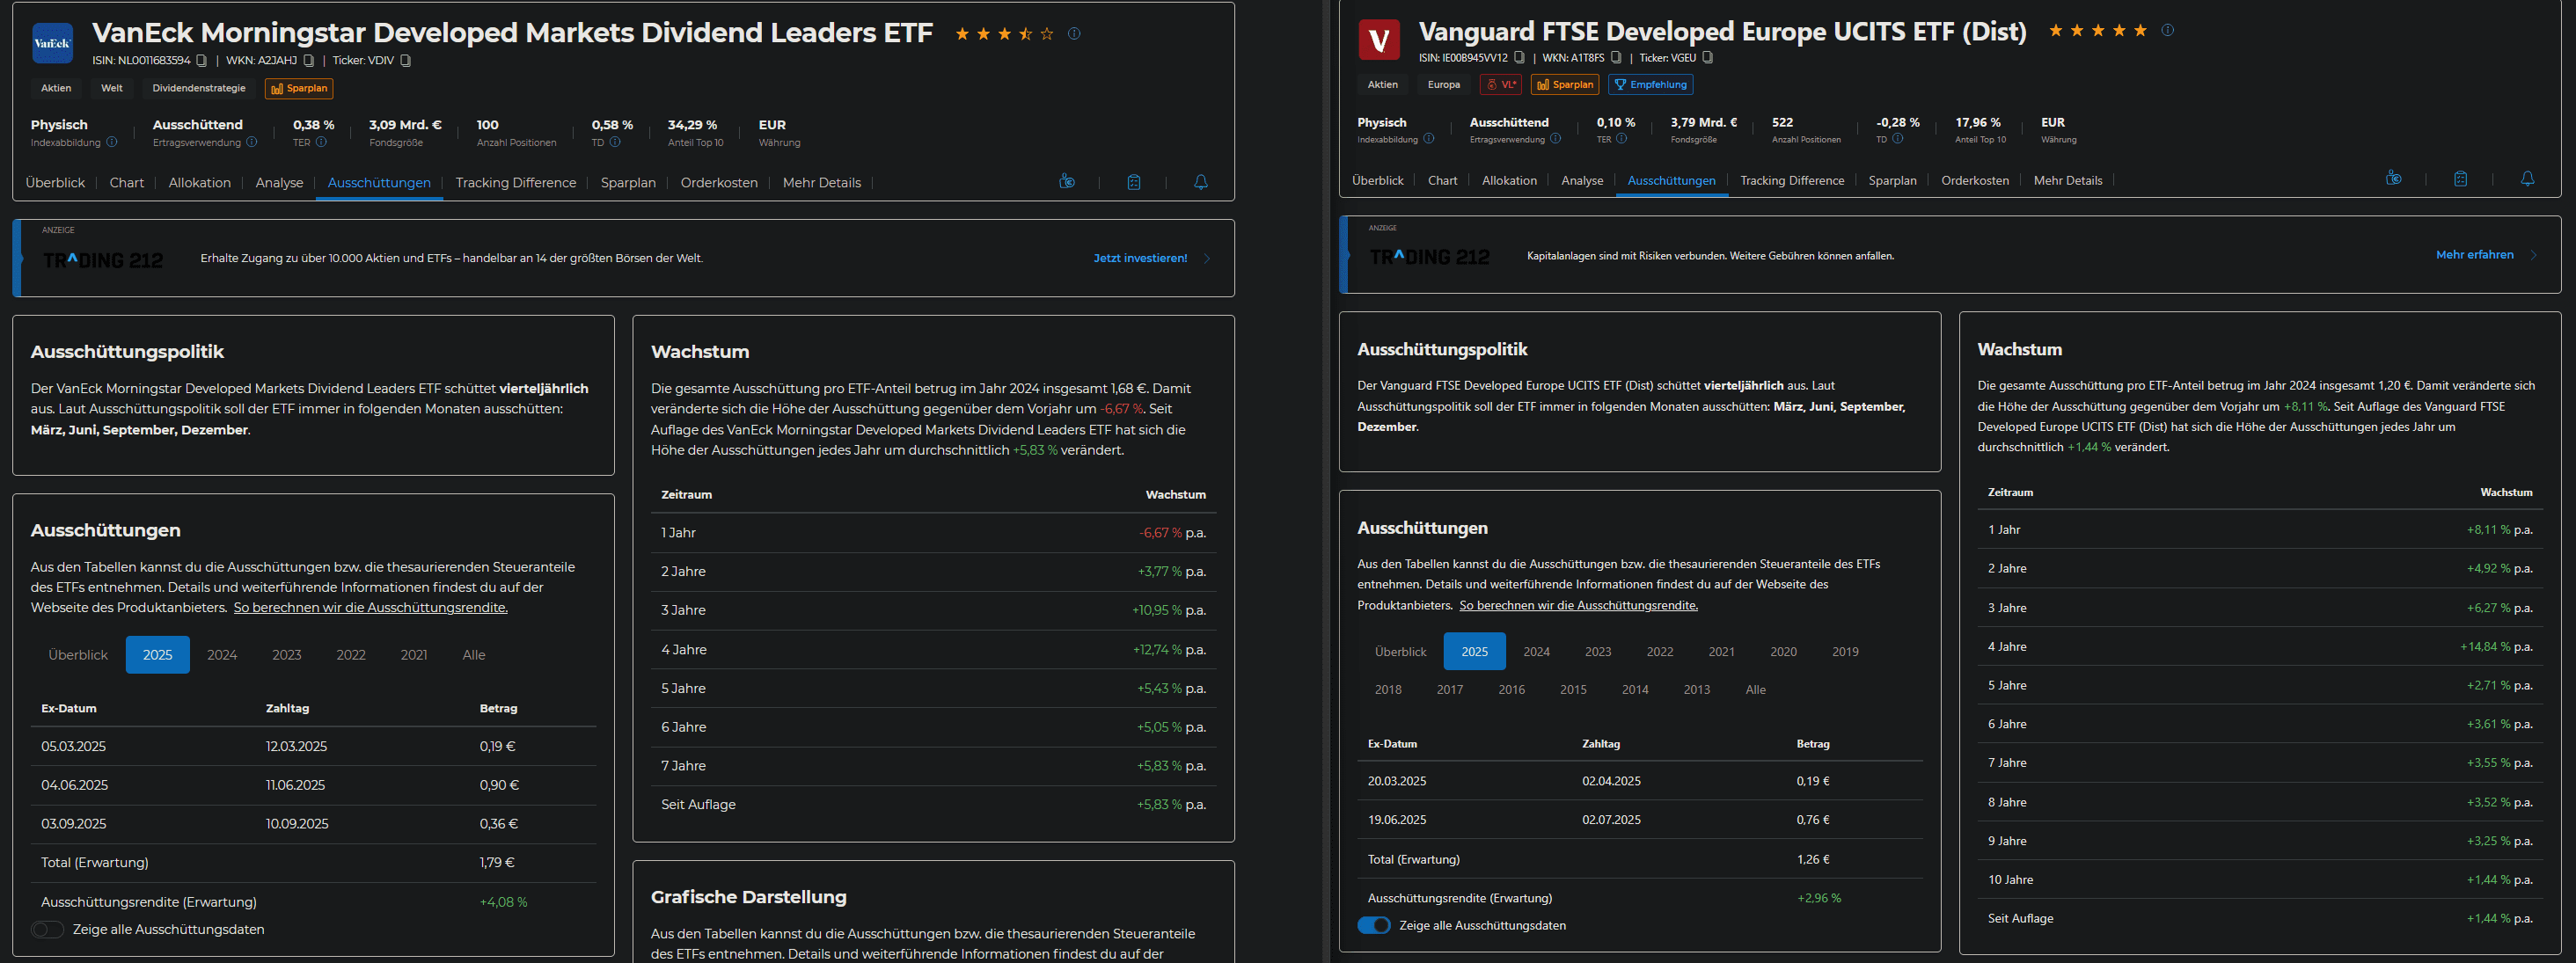This screenshot has width=2576, height=963.
Task: Copy the VanEck ticker VDIV
Action: pyautogui.click(x=405, y=61)
